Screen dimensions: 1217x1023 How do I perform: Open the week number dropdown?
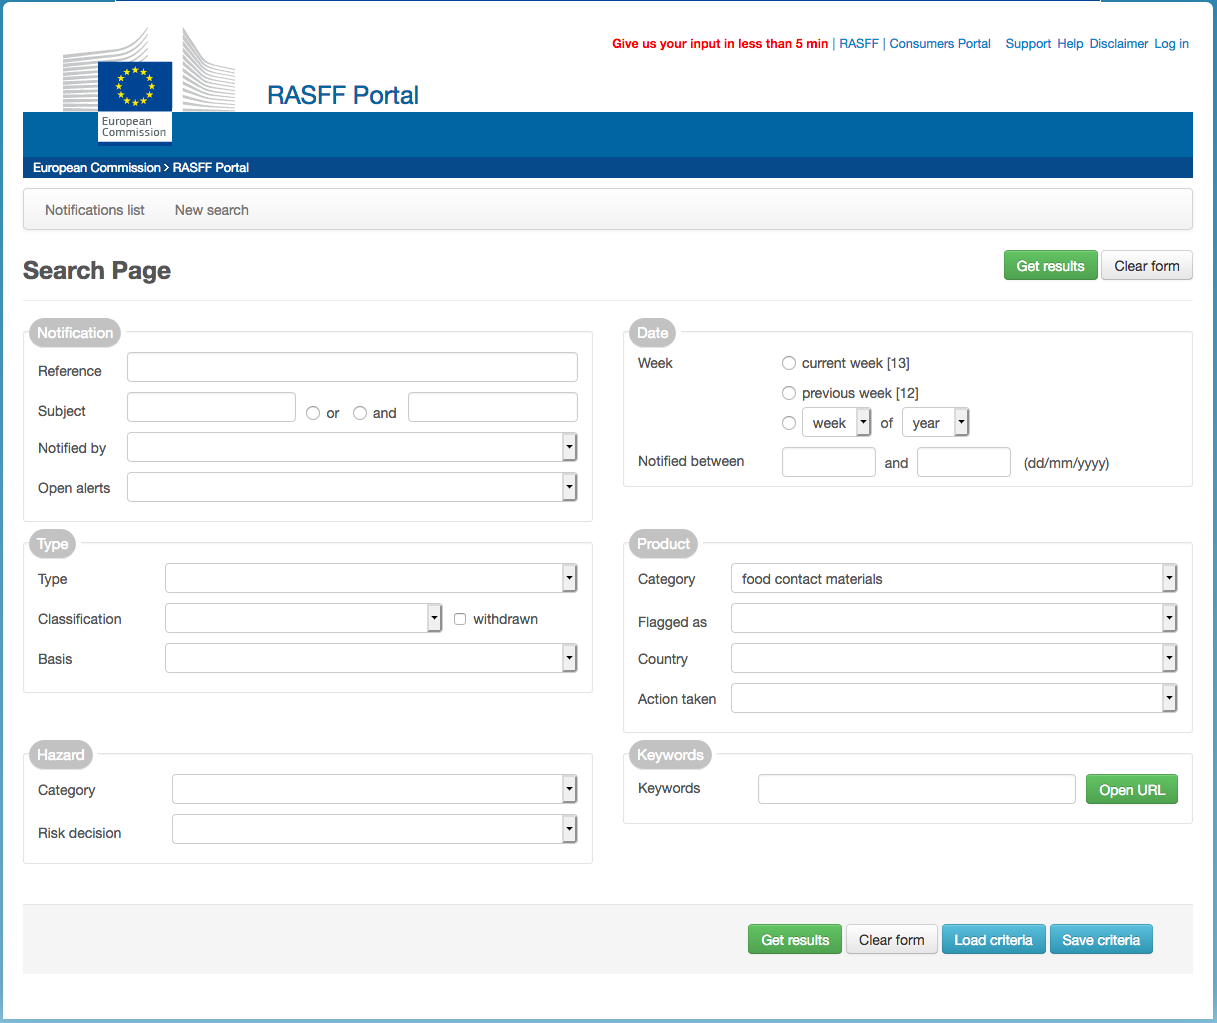click(836, 423)
